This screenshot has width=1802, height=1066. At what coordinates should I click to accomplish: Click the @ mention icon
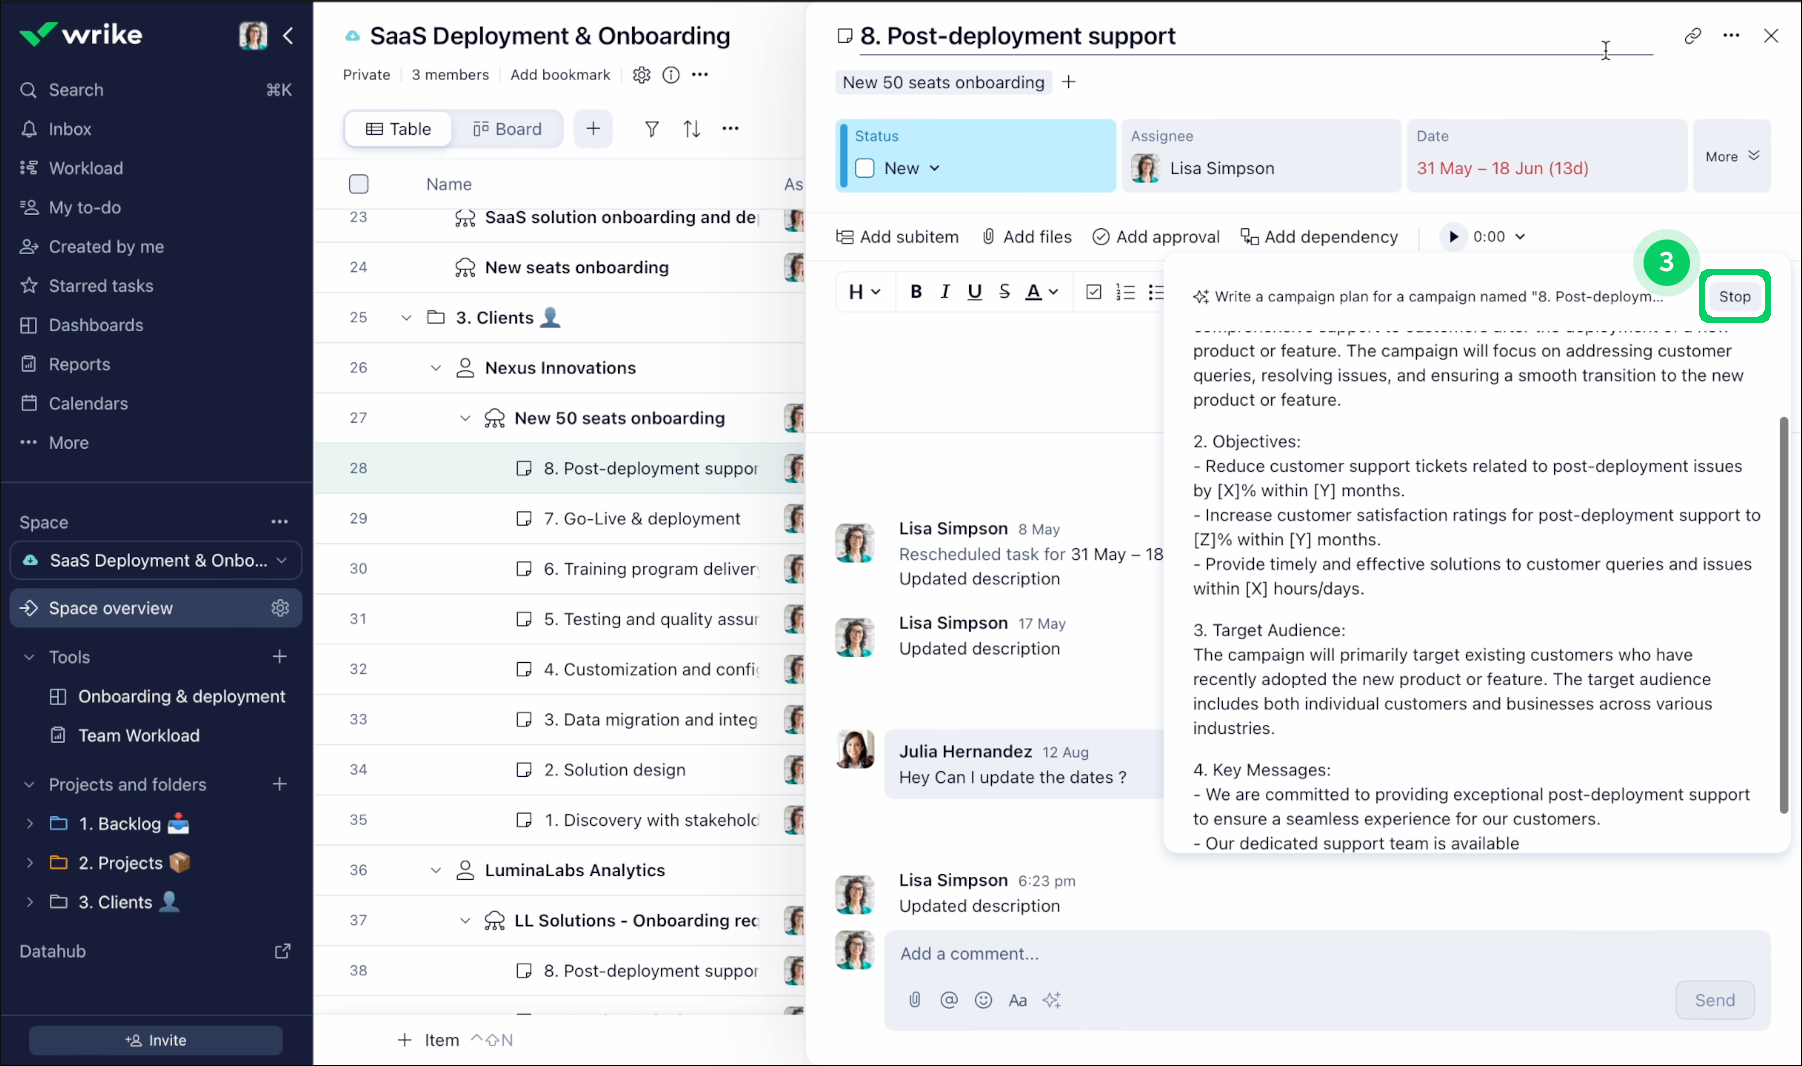(949, 1000)
